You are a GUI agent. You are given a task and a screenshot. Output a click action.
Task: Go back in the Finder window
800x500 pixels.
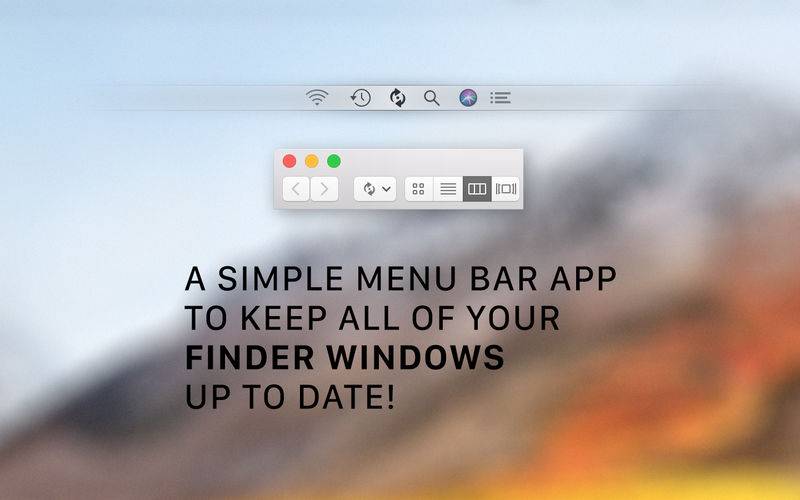[x=296, y=189]
